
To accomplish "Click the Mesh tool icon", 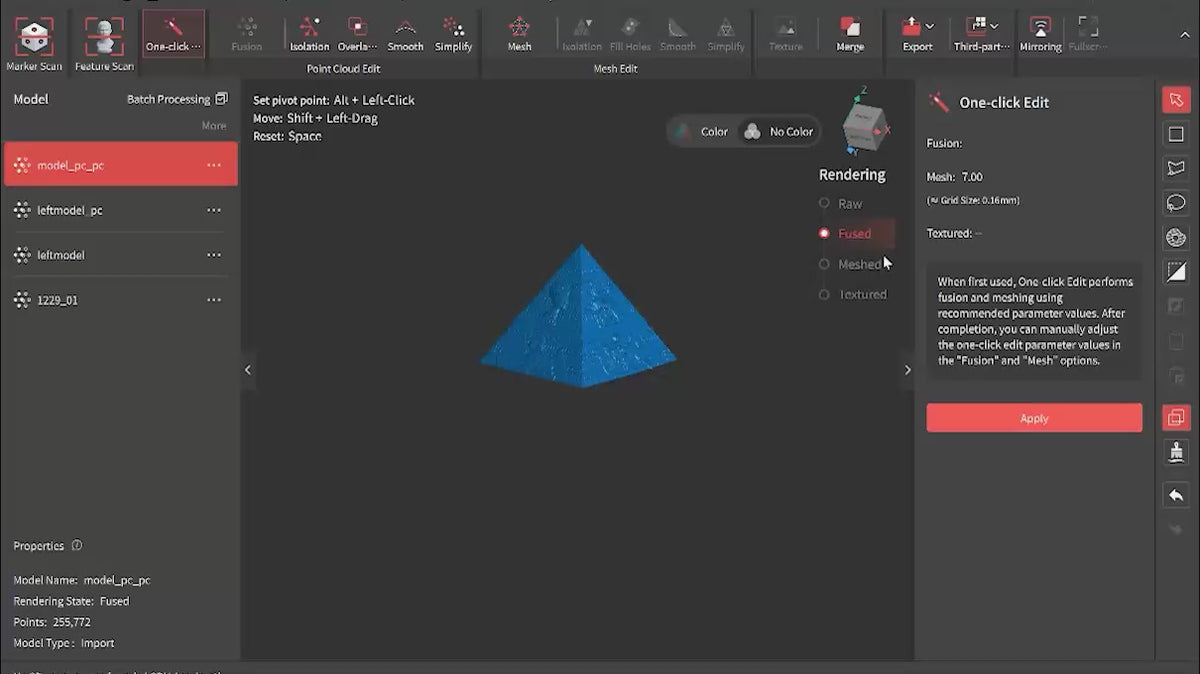I will [519, 34].
